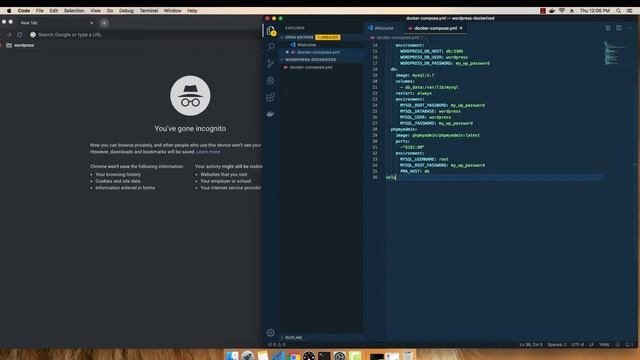Open the Docker view in VS Code activity bar

tap(271, 114)
